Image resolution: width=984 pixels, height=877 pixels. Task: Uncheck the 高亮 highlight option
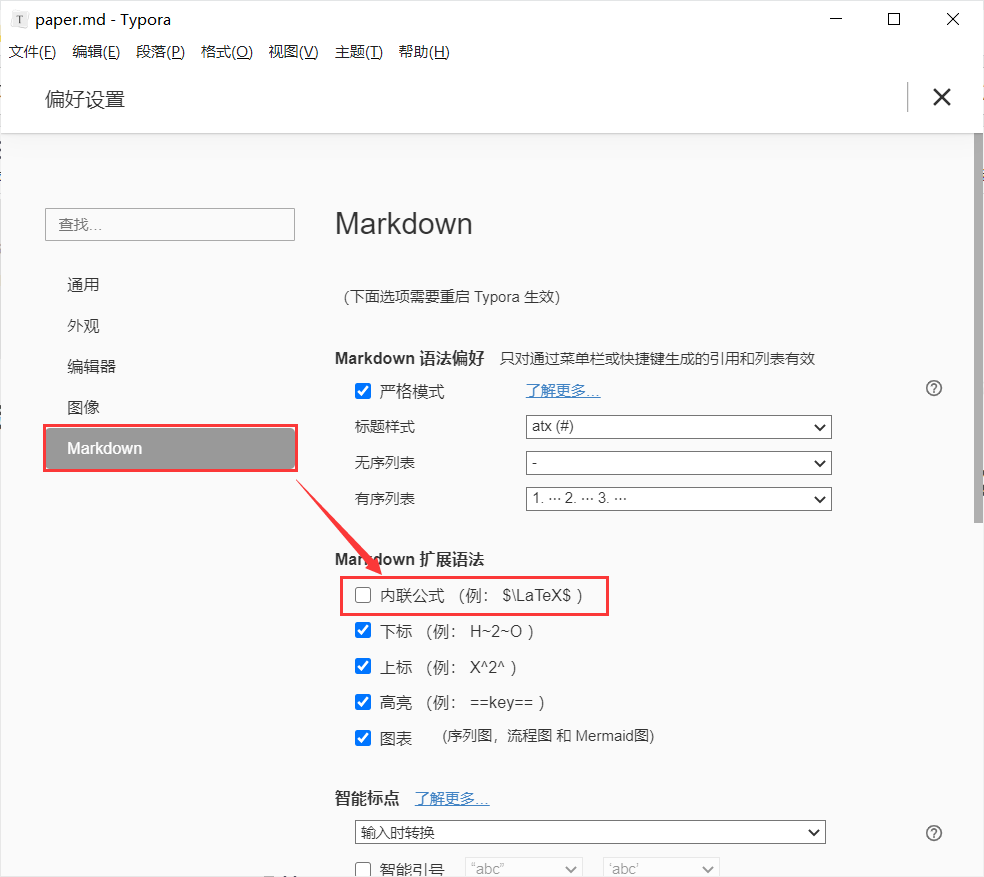coord(363,701)
